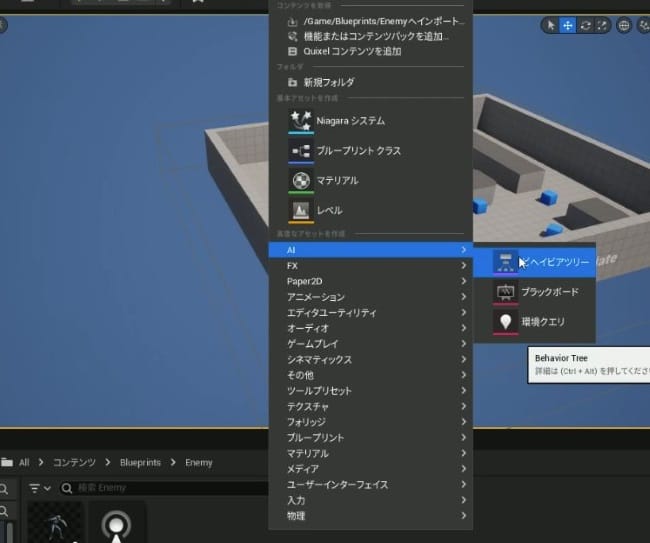This screenshot has height=543, width=650.
Task: Open the ユーザーインターフェイス menu entry
Action: [x=371, y=485]
